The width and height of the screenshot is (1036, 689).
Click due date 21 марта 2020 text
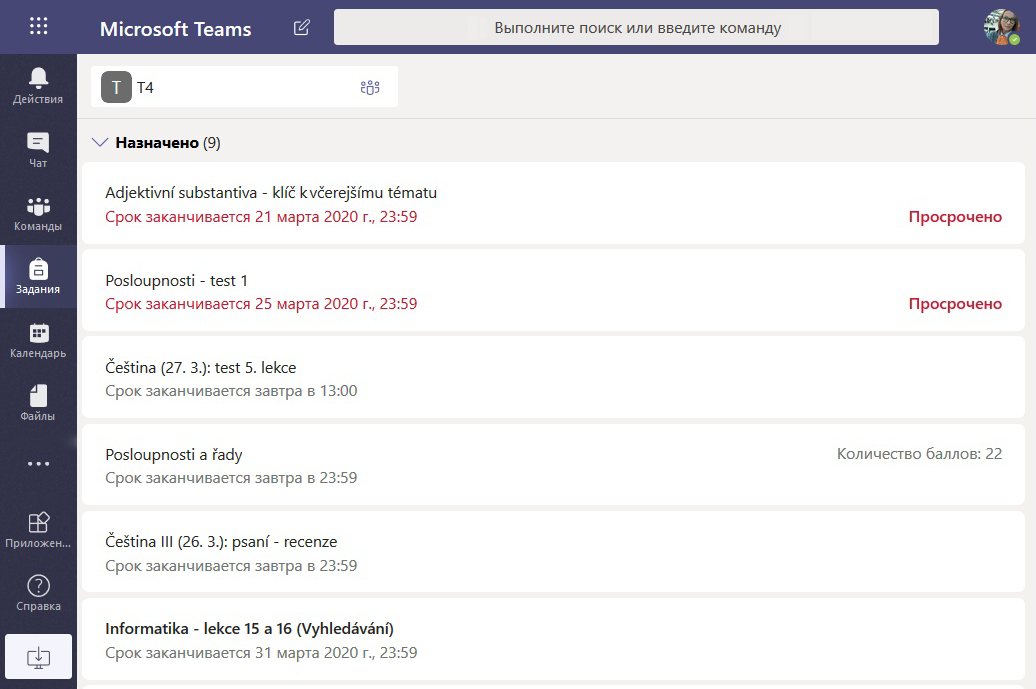(x=261, y=217)
